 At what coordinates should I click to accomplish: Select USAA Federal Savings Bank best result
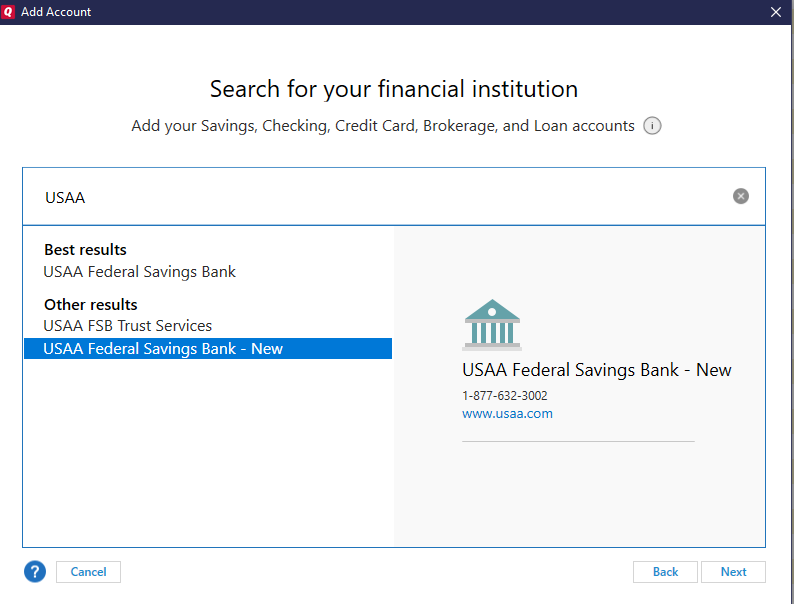pyautogui.click(x=139, y=272)
